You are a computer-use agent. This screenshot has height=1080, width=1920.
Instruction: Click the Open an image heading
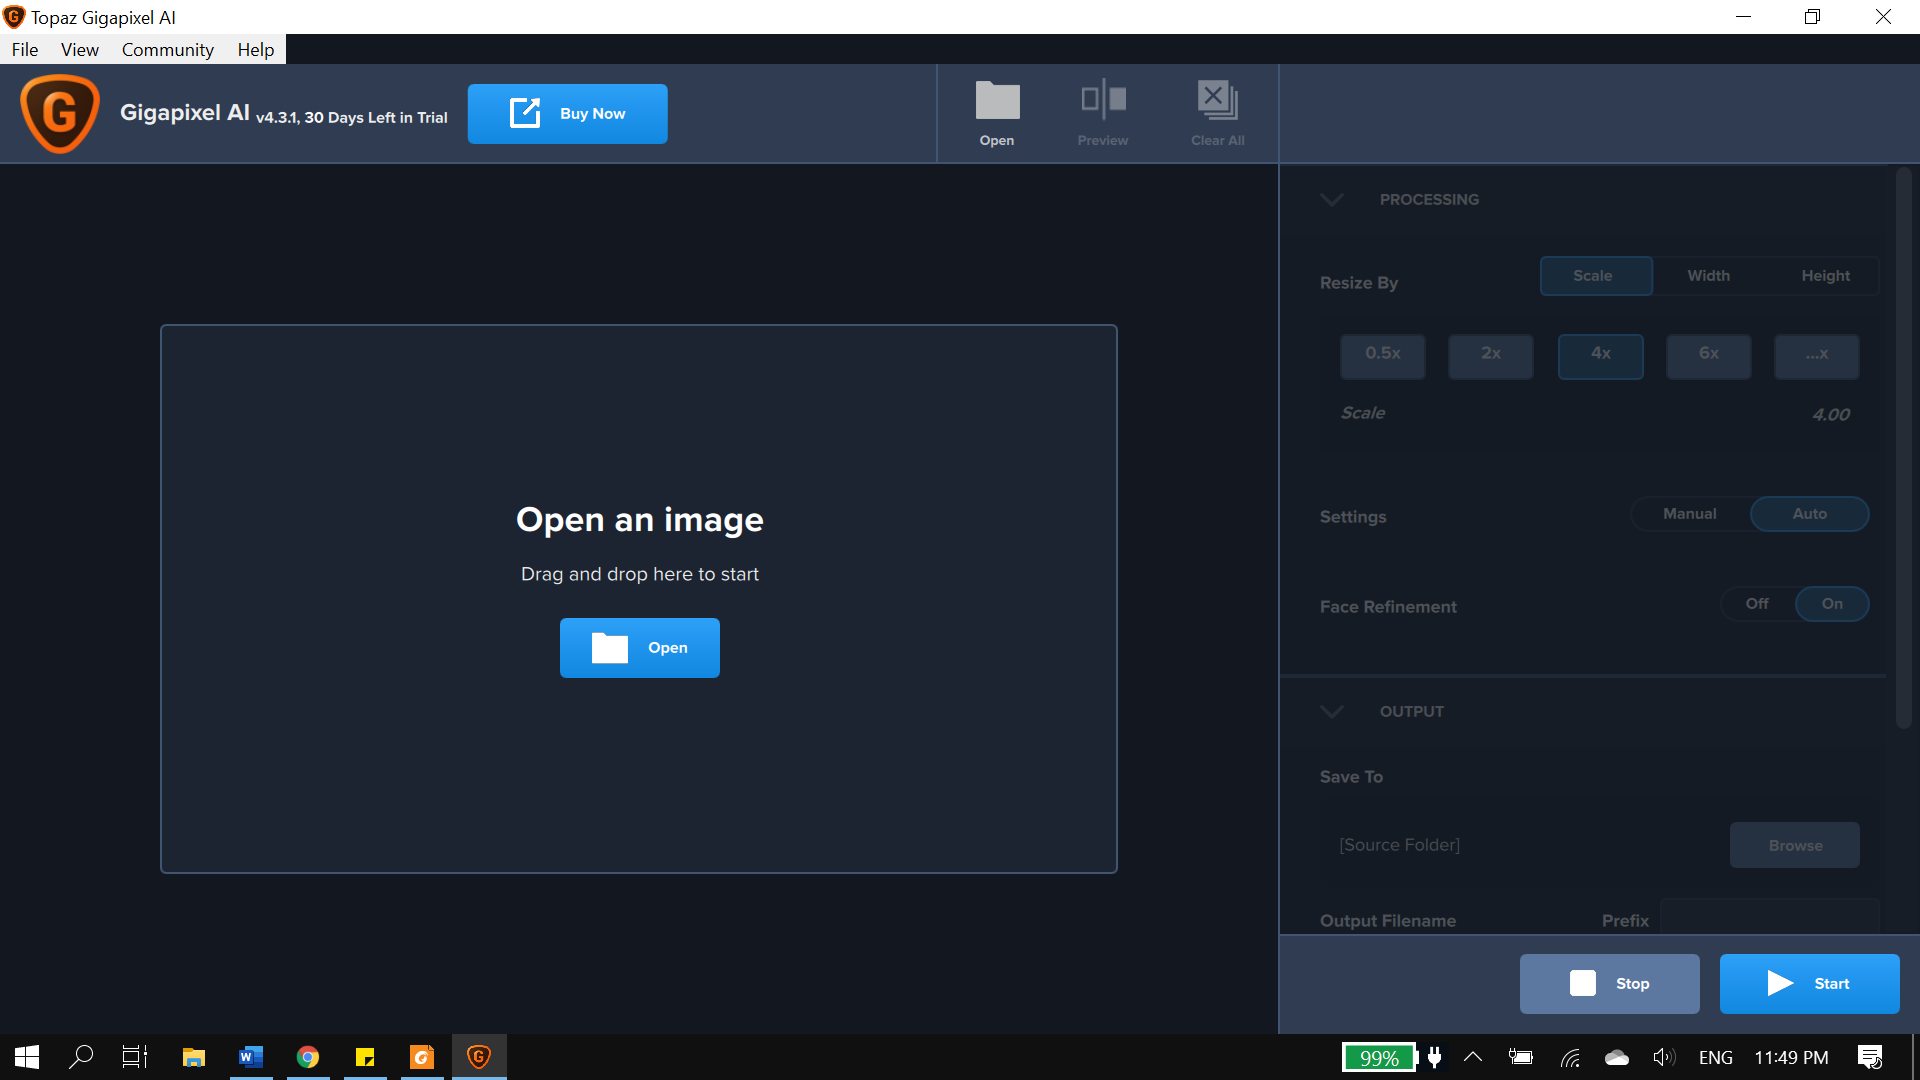point(639,520)
